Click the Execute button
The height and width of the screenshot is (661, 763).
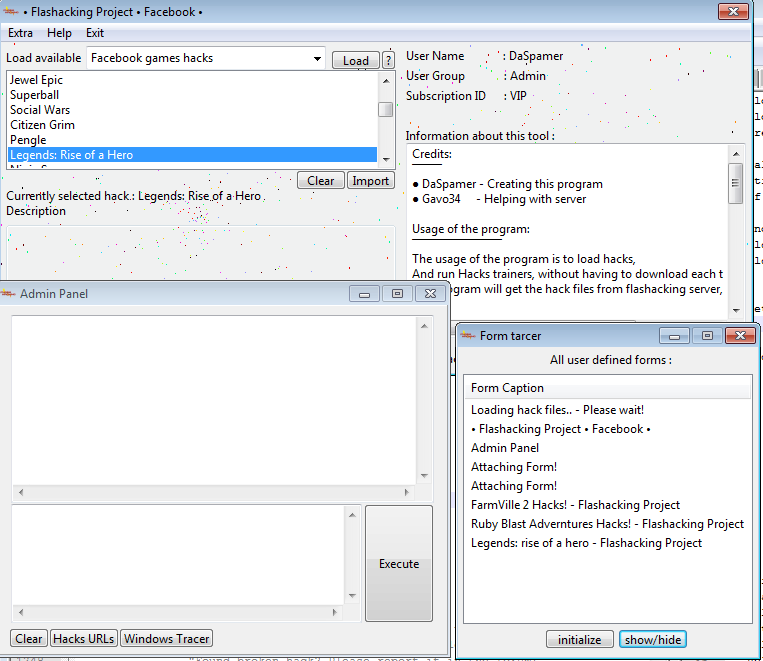[x=399, y=563]
